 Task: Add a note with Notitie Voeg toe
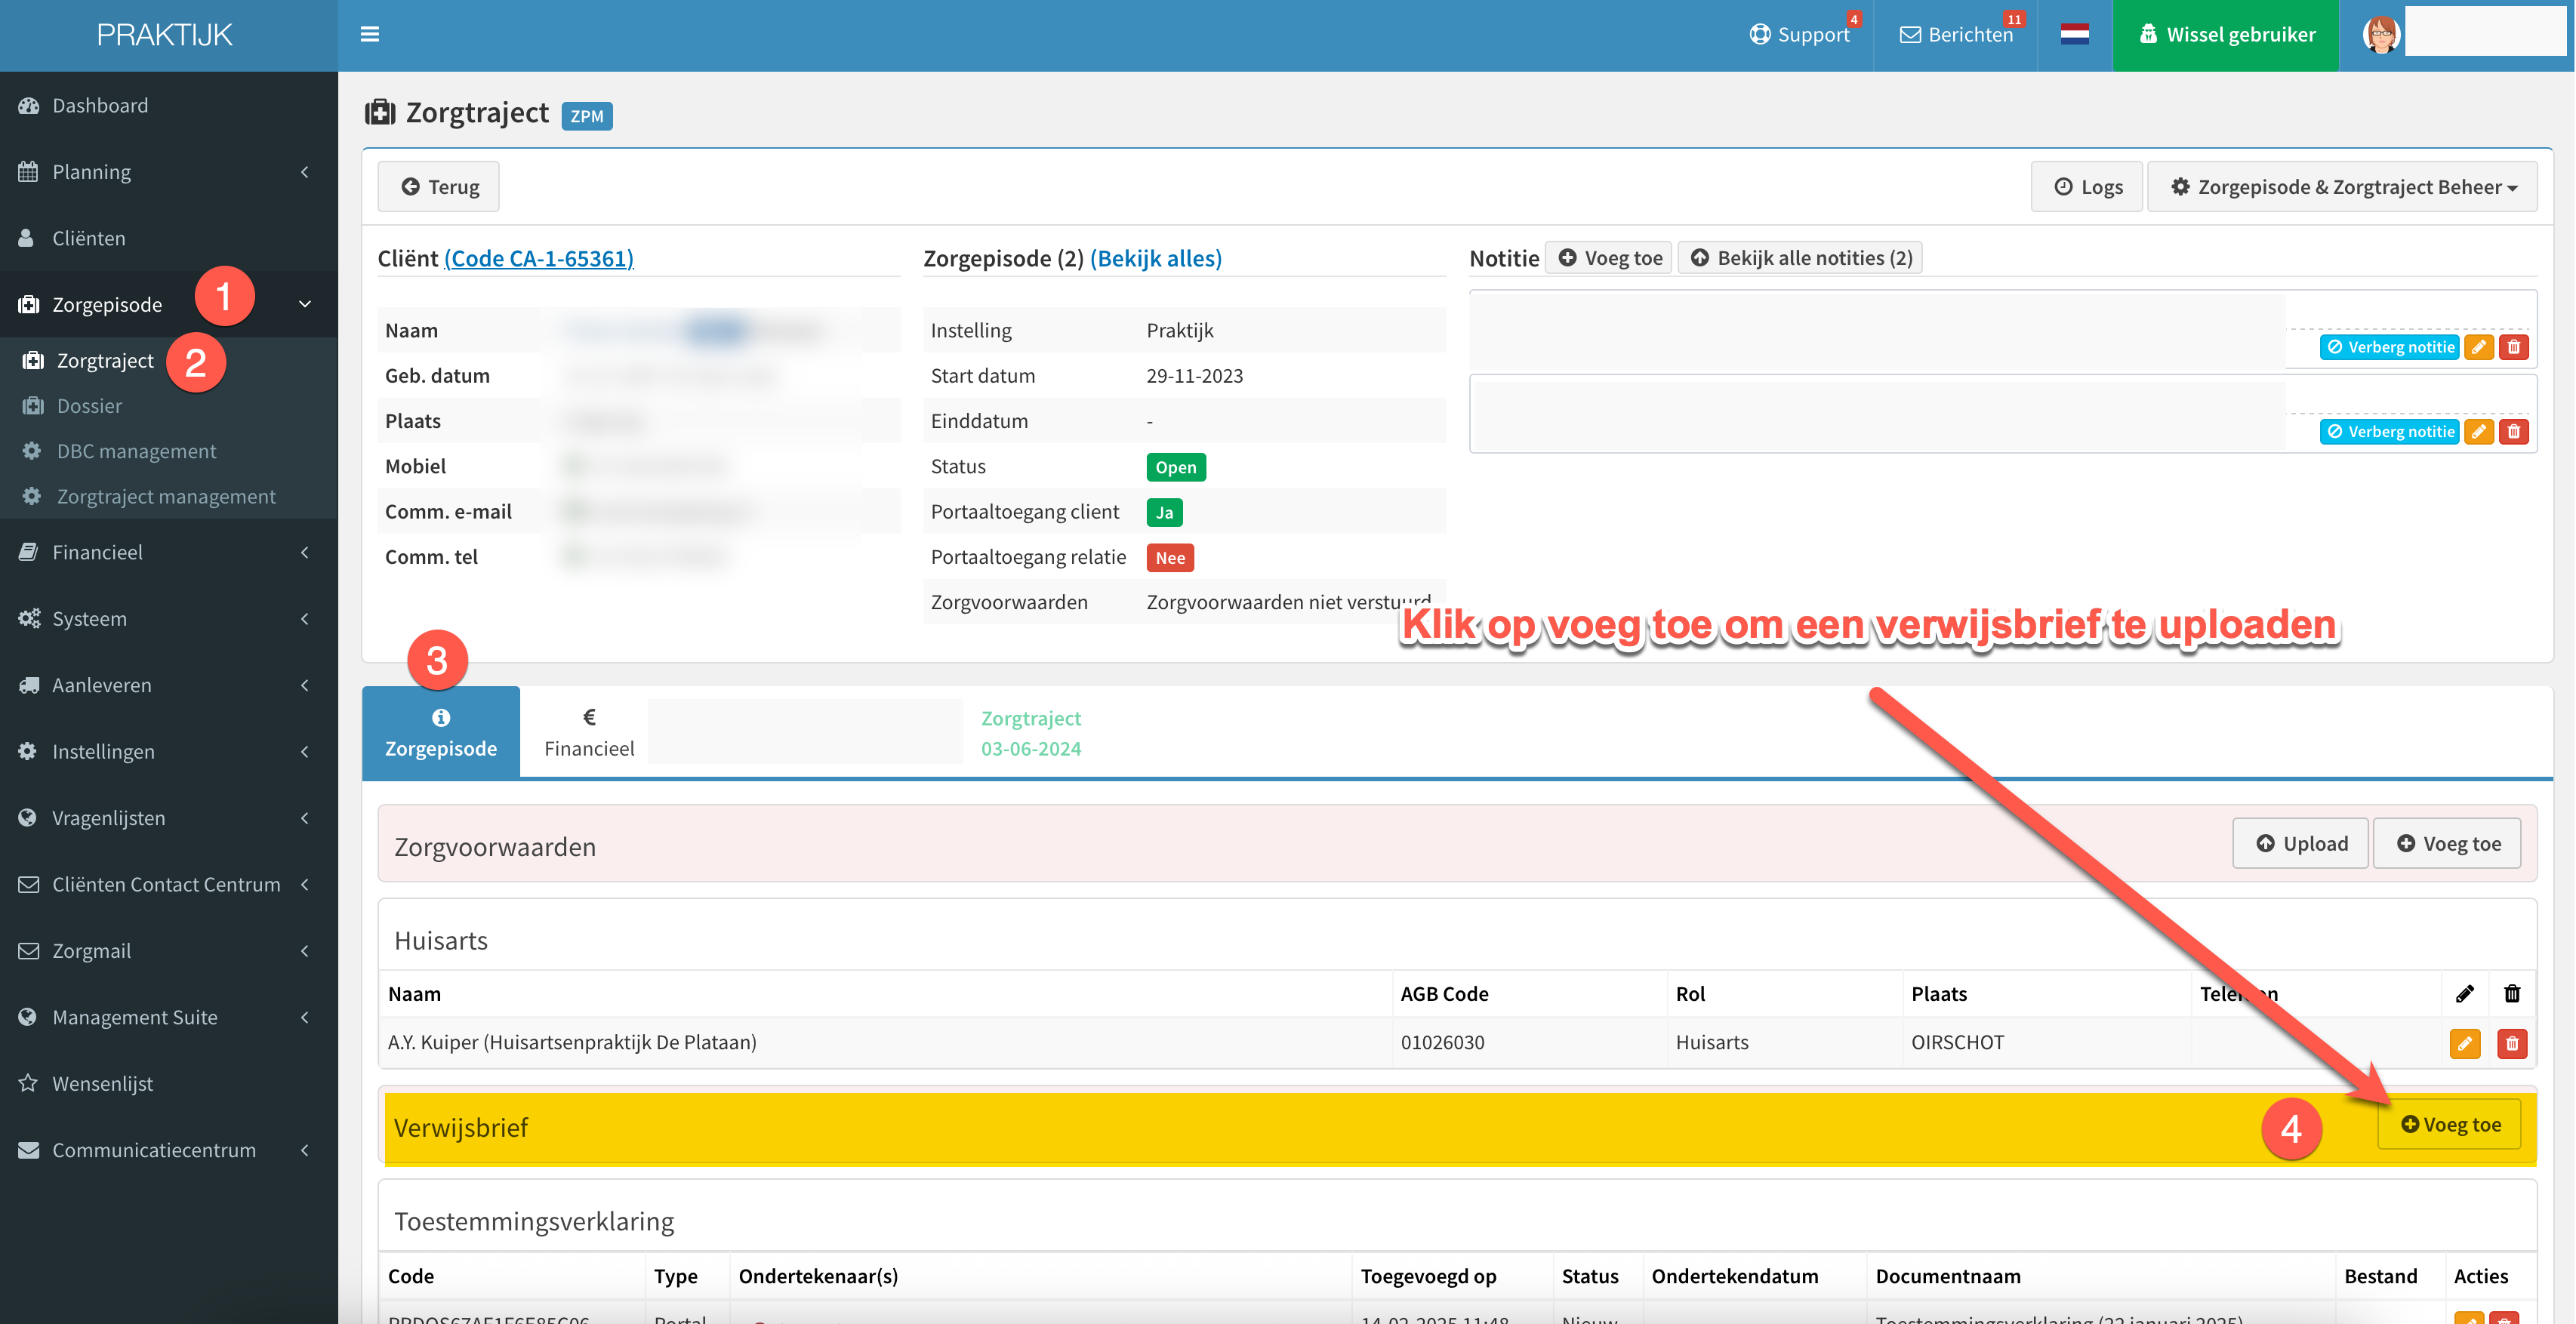[1609, 258]
